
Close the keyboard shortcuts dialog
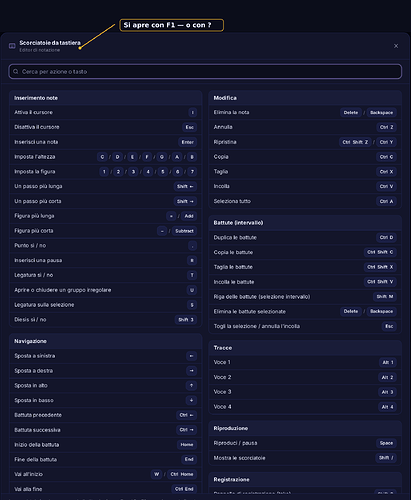coord(396,46)
